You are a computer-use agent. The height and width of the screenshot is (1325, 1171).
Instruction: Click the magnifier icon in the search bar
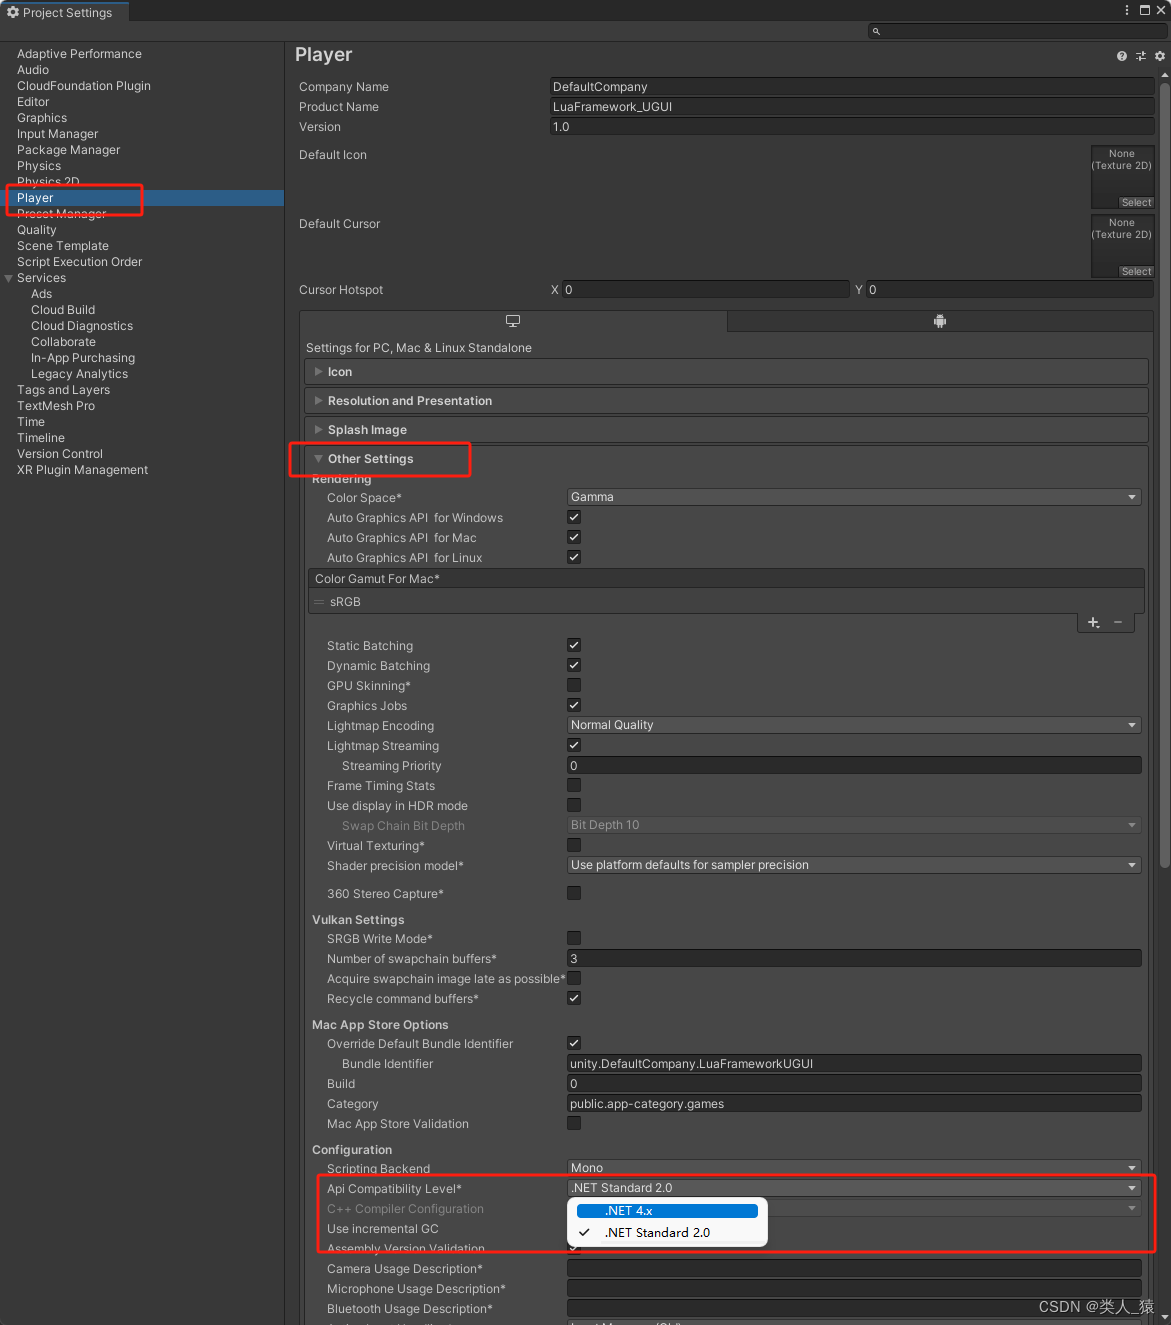coord(875,31)
